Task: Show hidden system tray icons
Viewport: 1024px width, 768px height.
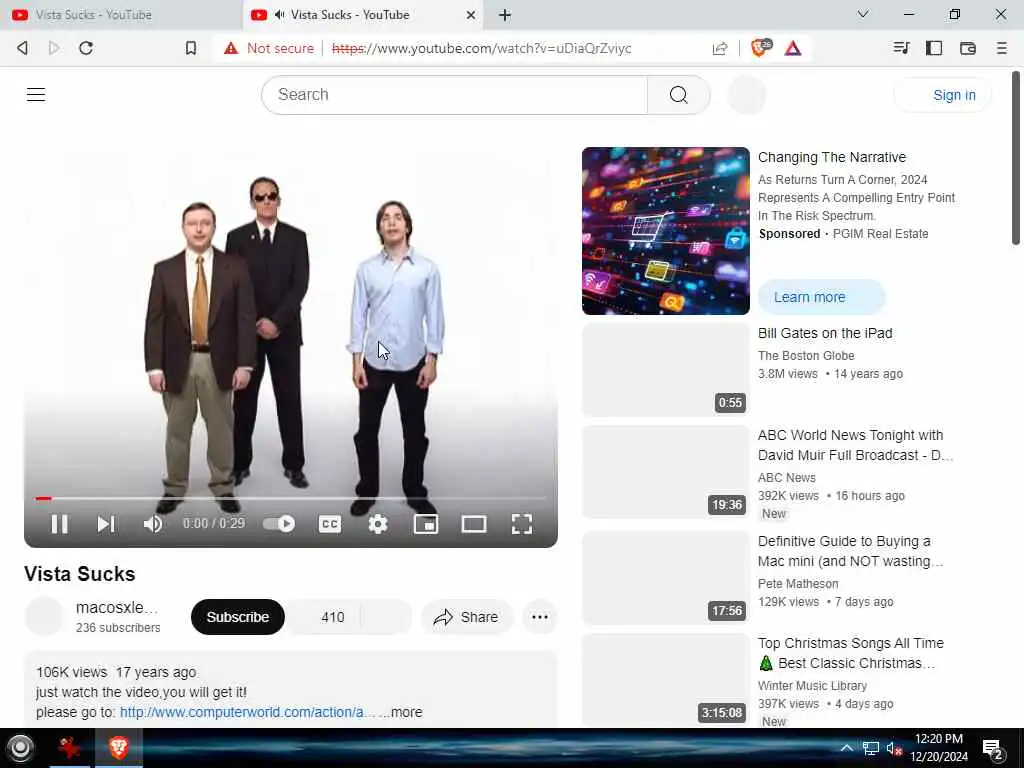Action: pyautogui.click(x=846, y=748)
